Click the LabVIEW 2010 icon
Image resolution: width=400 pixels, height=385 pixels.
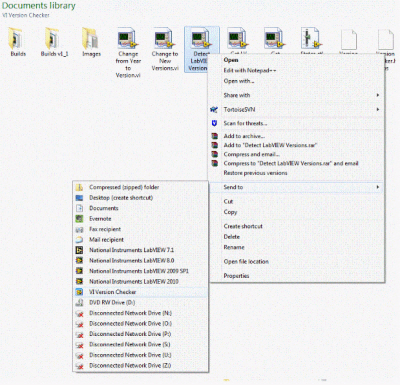click(79, 282)
